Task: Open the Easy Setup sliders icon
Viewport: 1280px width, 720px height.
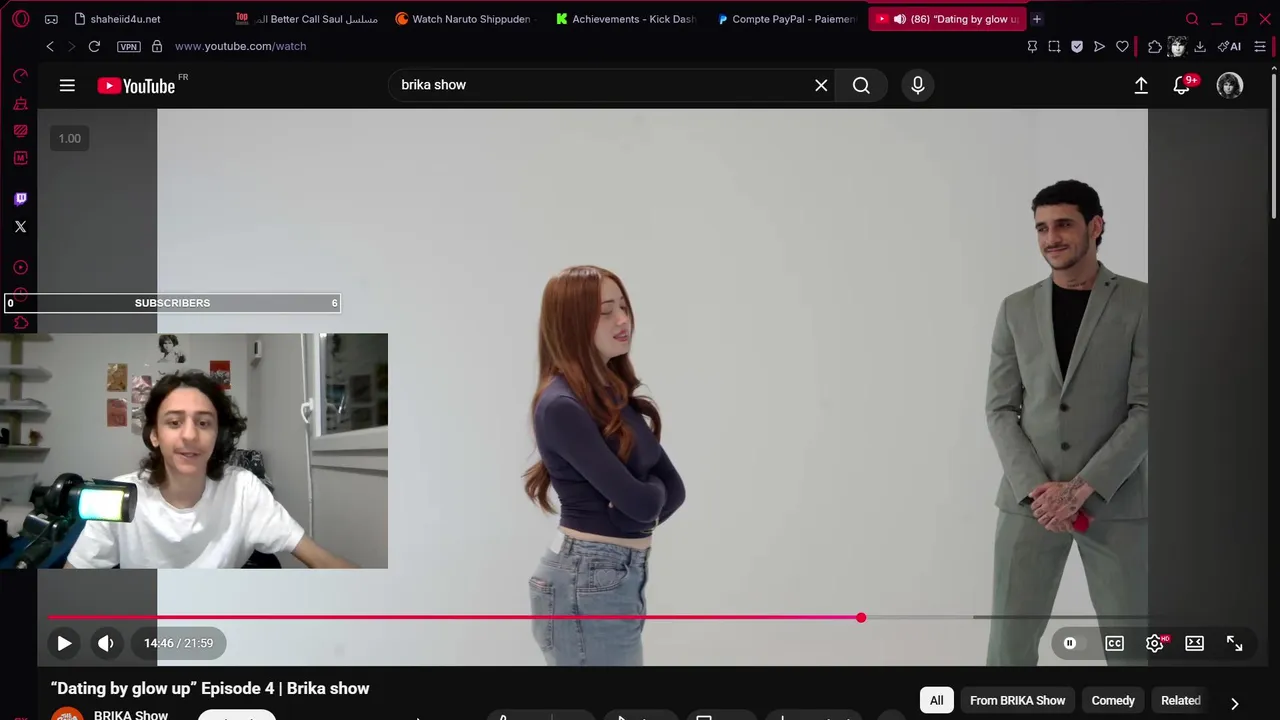Action: pyautogui.click(x=1260, y=46)
